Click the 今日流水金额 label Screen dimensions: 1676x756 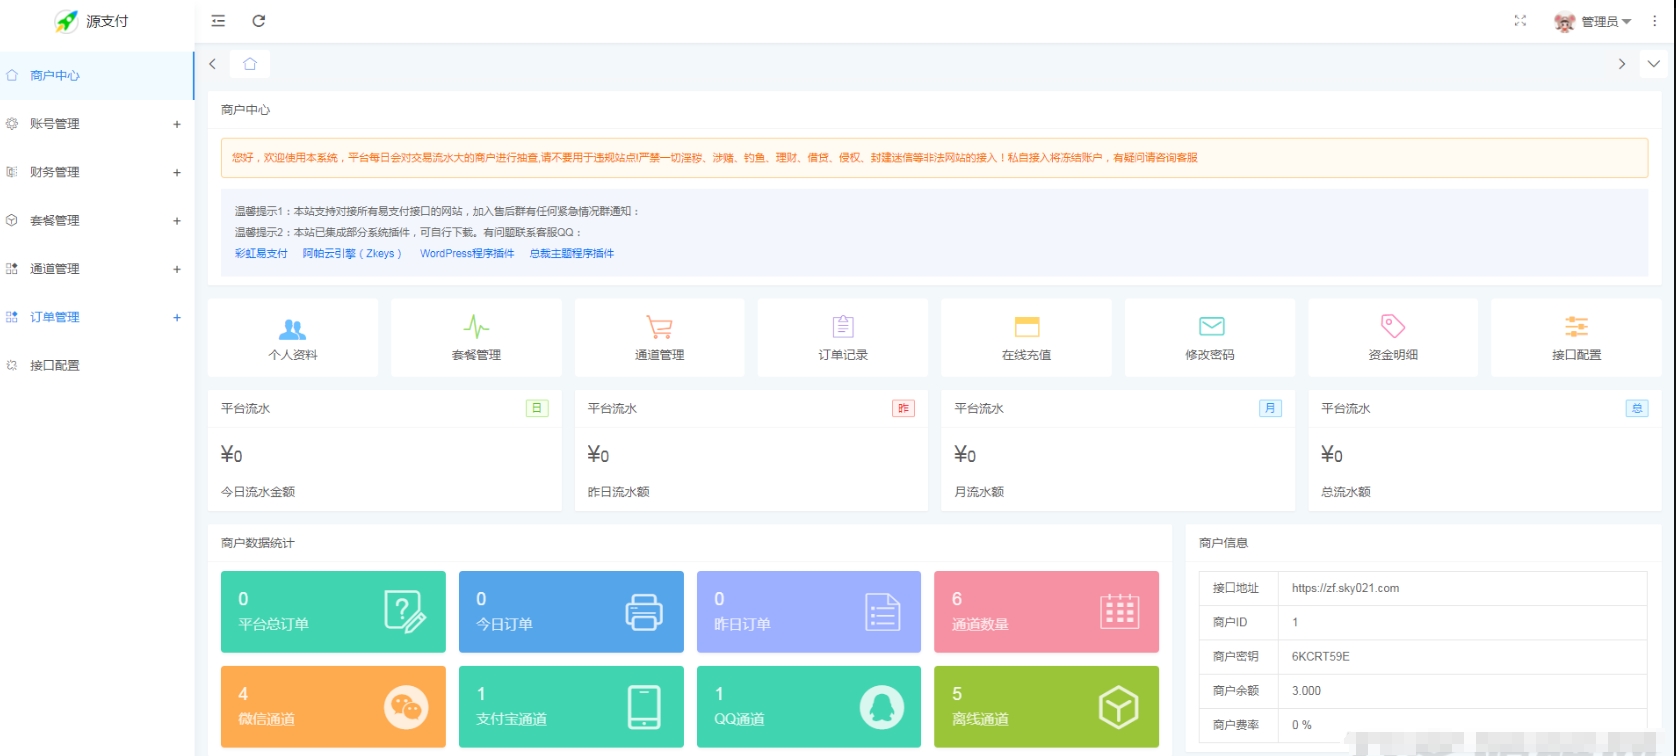258,492
